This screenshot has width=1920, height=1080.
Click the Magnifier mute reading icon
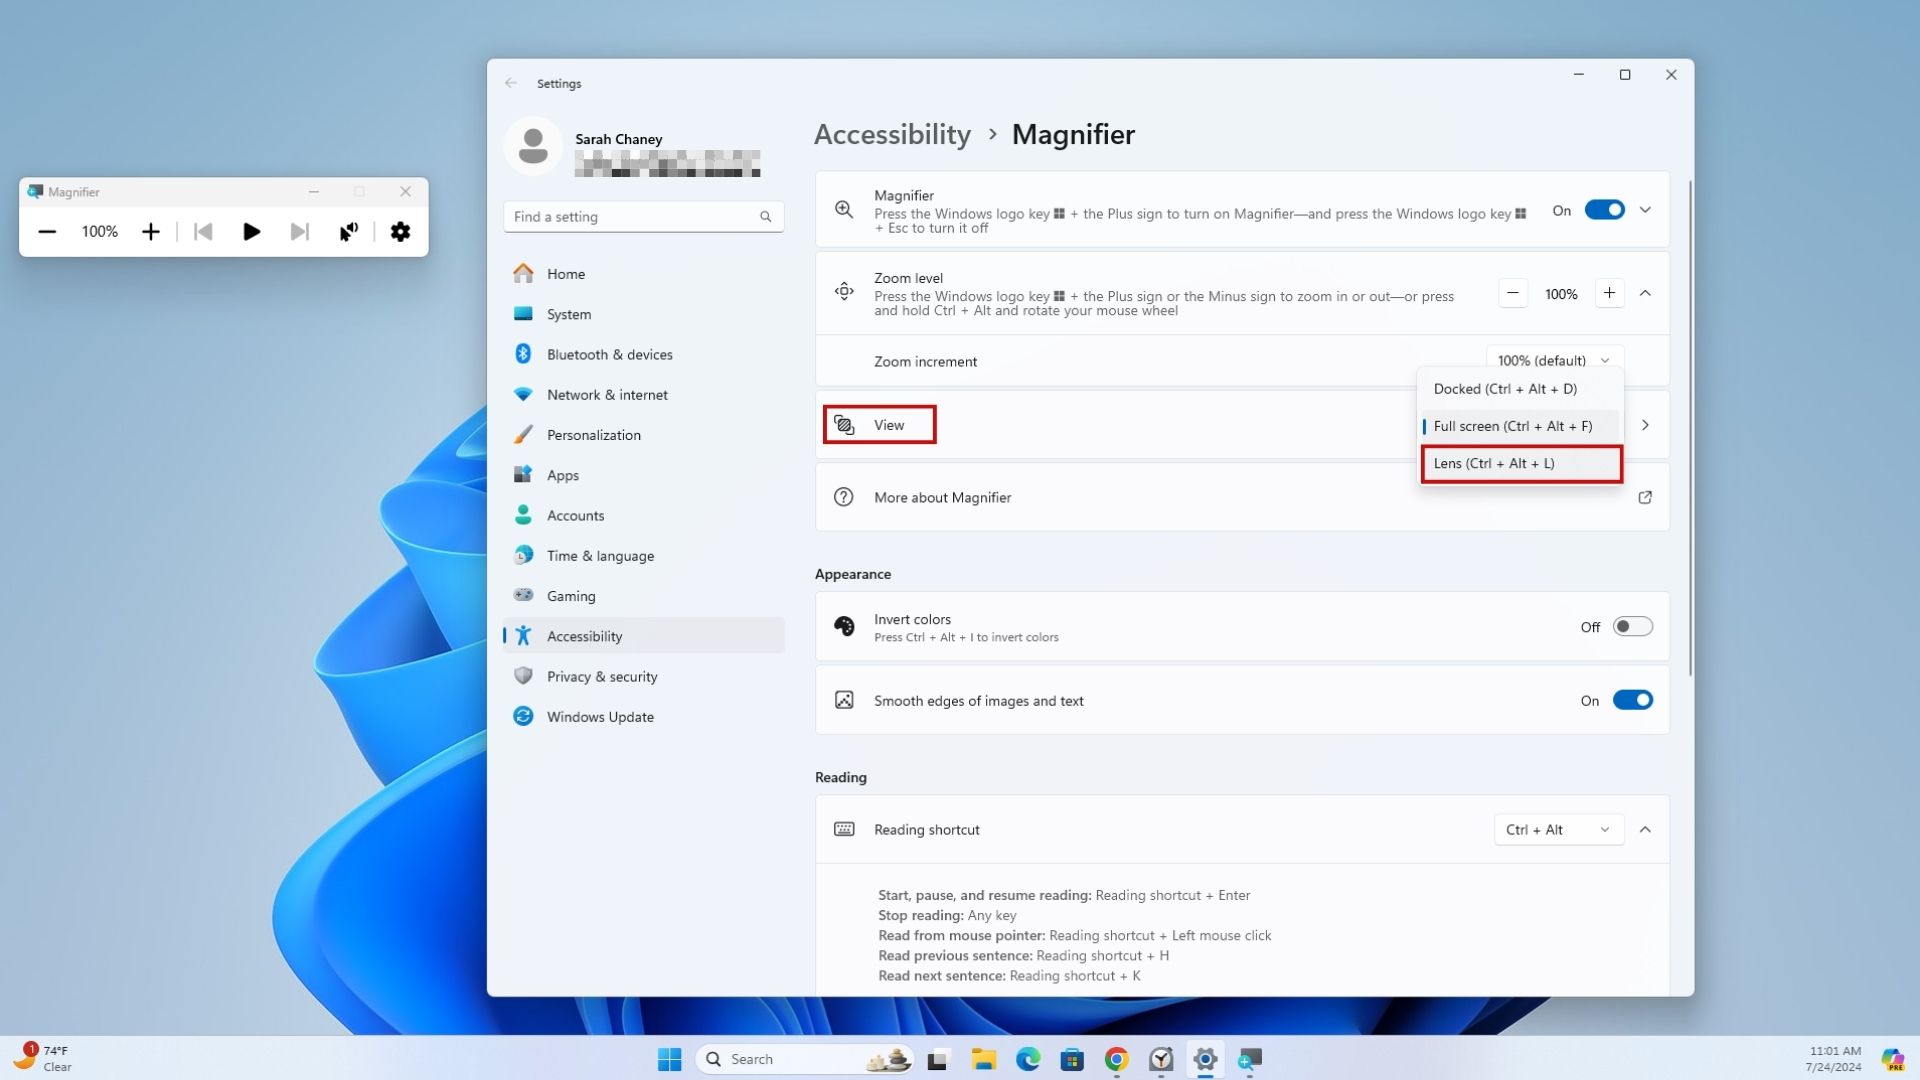[347, 232]
